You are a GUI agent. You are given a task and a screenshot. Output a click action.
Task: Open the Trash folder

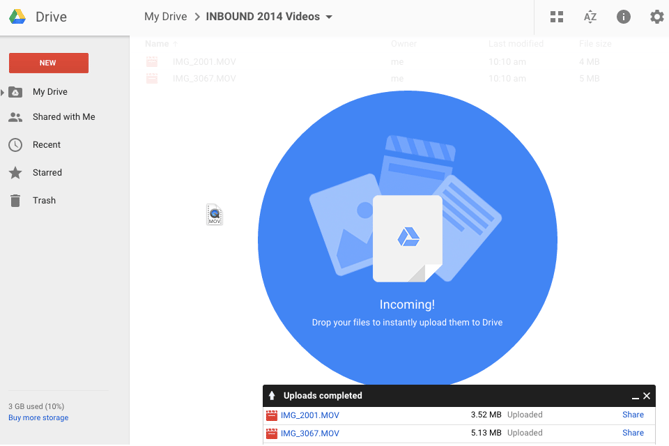pyautogui.click(x=44, y=201)
